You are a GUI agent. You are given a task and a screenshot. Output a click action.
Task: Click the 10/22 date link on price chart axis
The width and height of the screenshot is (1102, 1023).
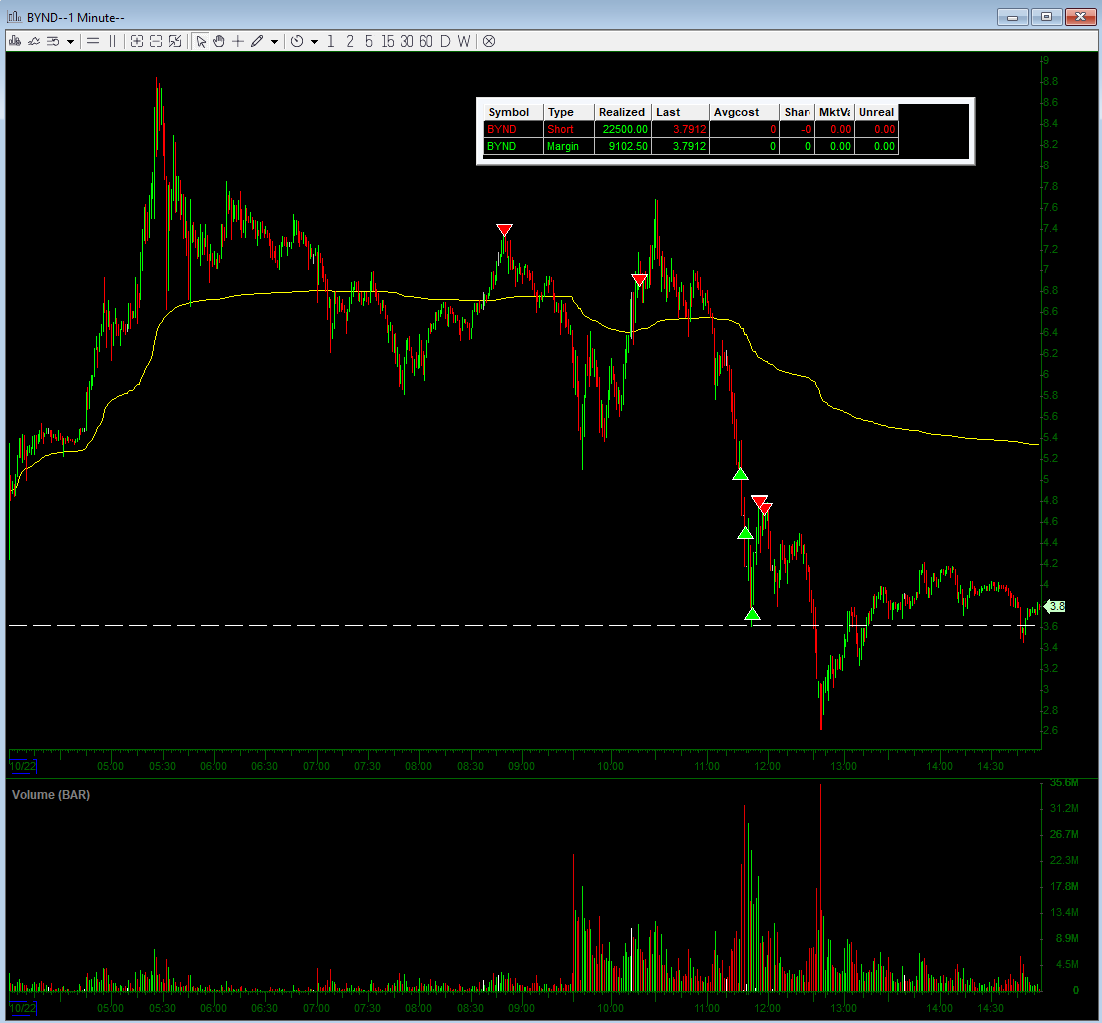click(22, 766)
